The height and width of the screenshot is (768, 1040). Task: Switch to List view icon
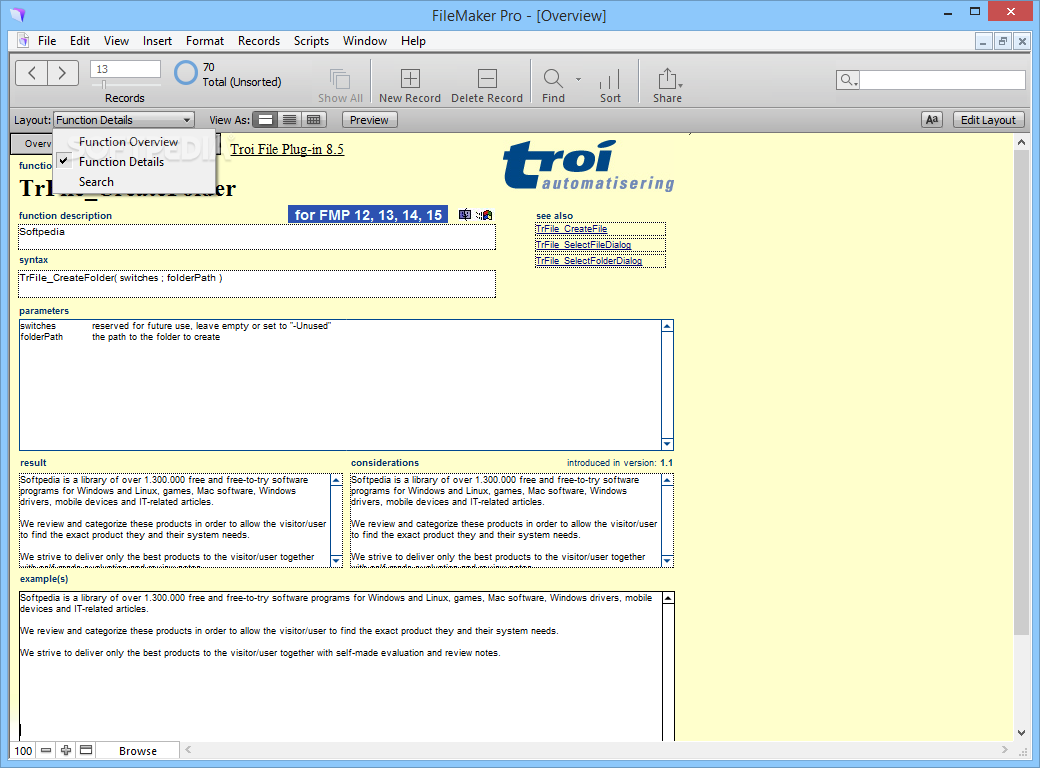289,120
